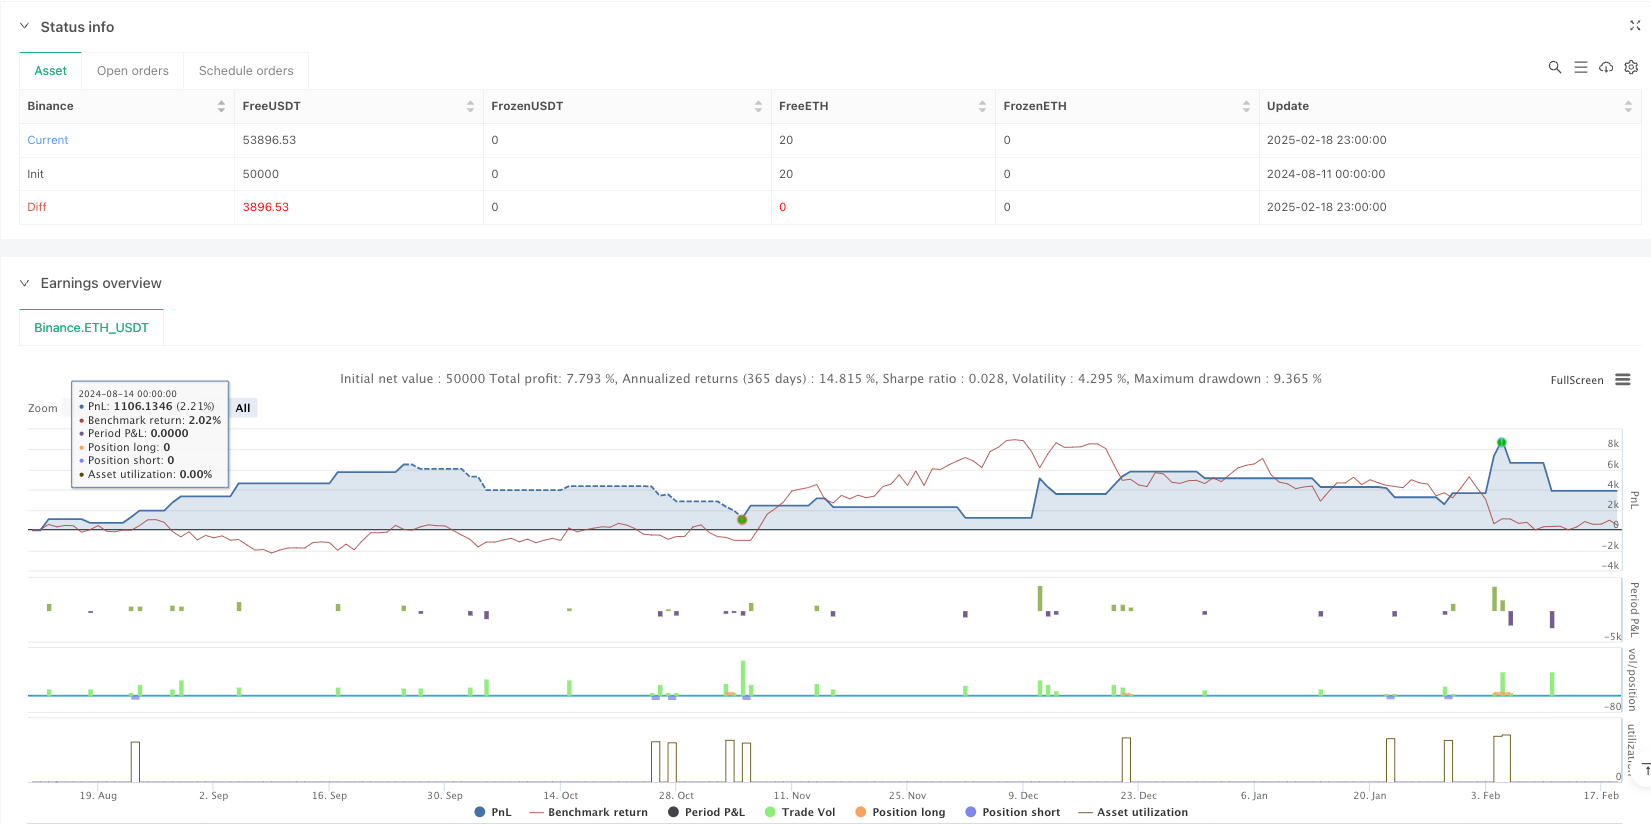Click the green marker on PnL peak
The width and height of the screenshot is (1651, 824).
(1501, 442)
